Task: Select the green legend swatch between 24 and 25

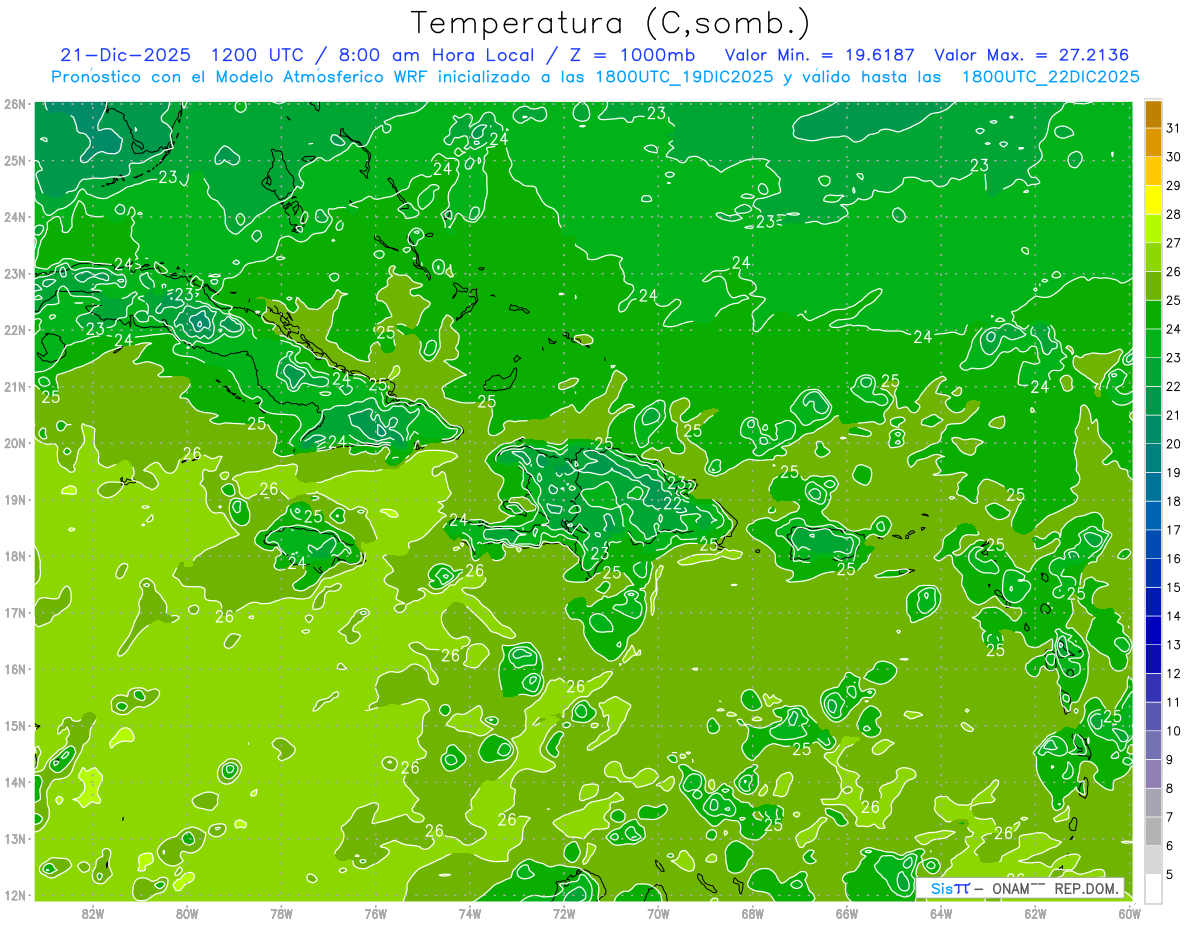Action: coord(1153,315)
